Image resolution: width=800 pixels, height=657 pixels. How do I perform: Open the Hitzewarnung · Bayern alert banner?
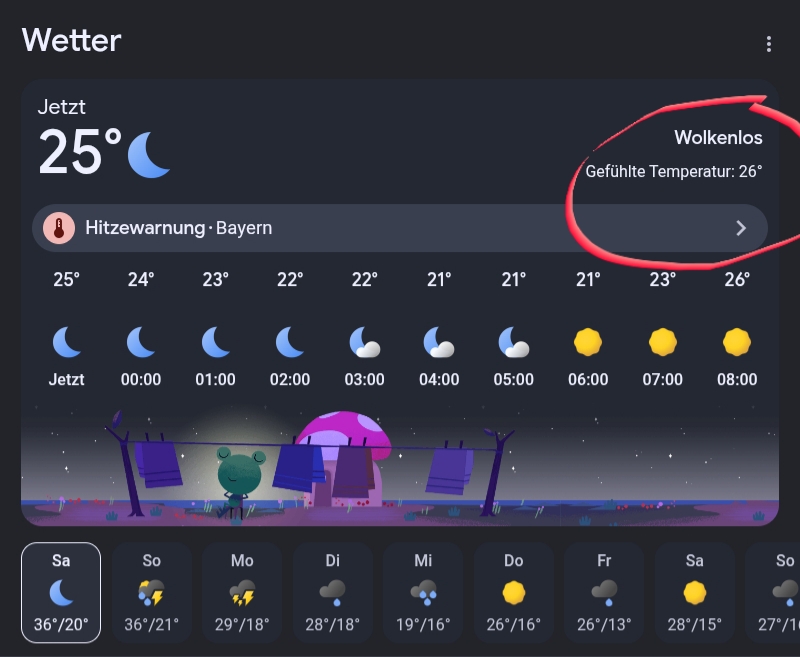click(x=399, y=228)
